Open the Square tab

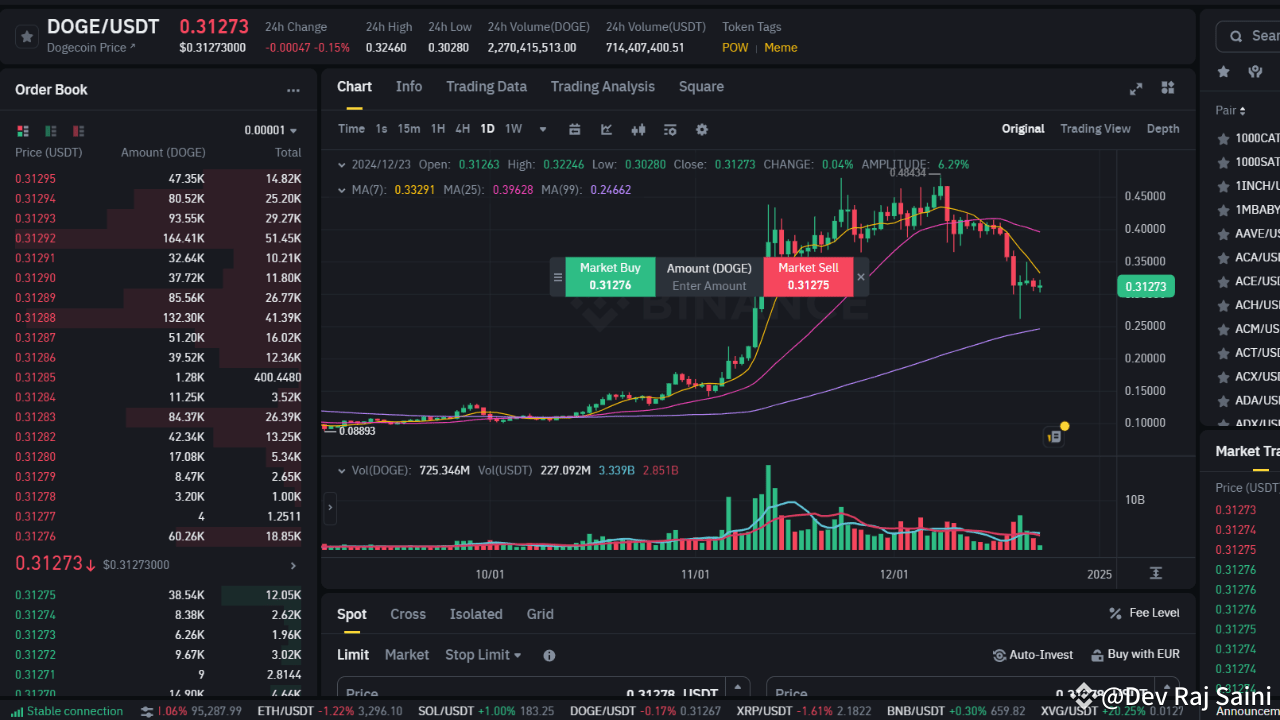pyautogui.click(x=701, y=87)
